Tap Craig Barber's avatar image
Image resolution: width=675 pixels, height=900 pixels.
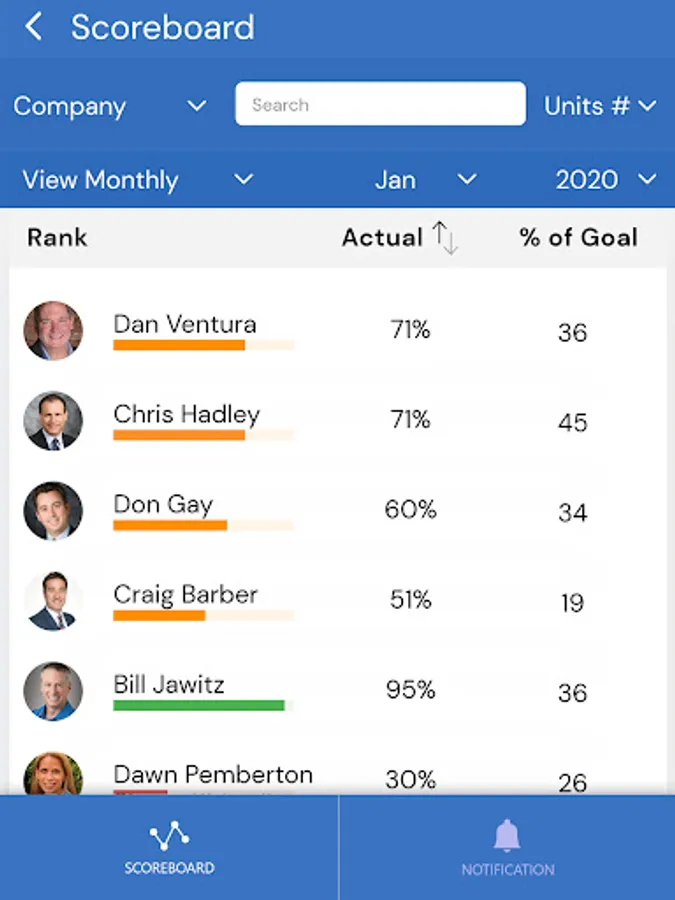53,601
